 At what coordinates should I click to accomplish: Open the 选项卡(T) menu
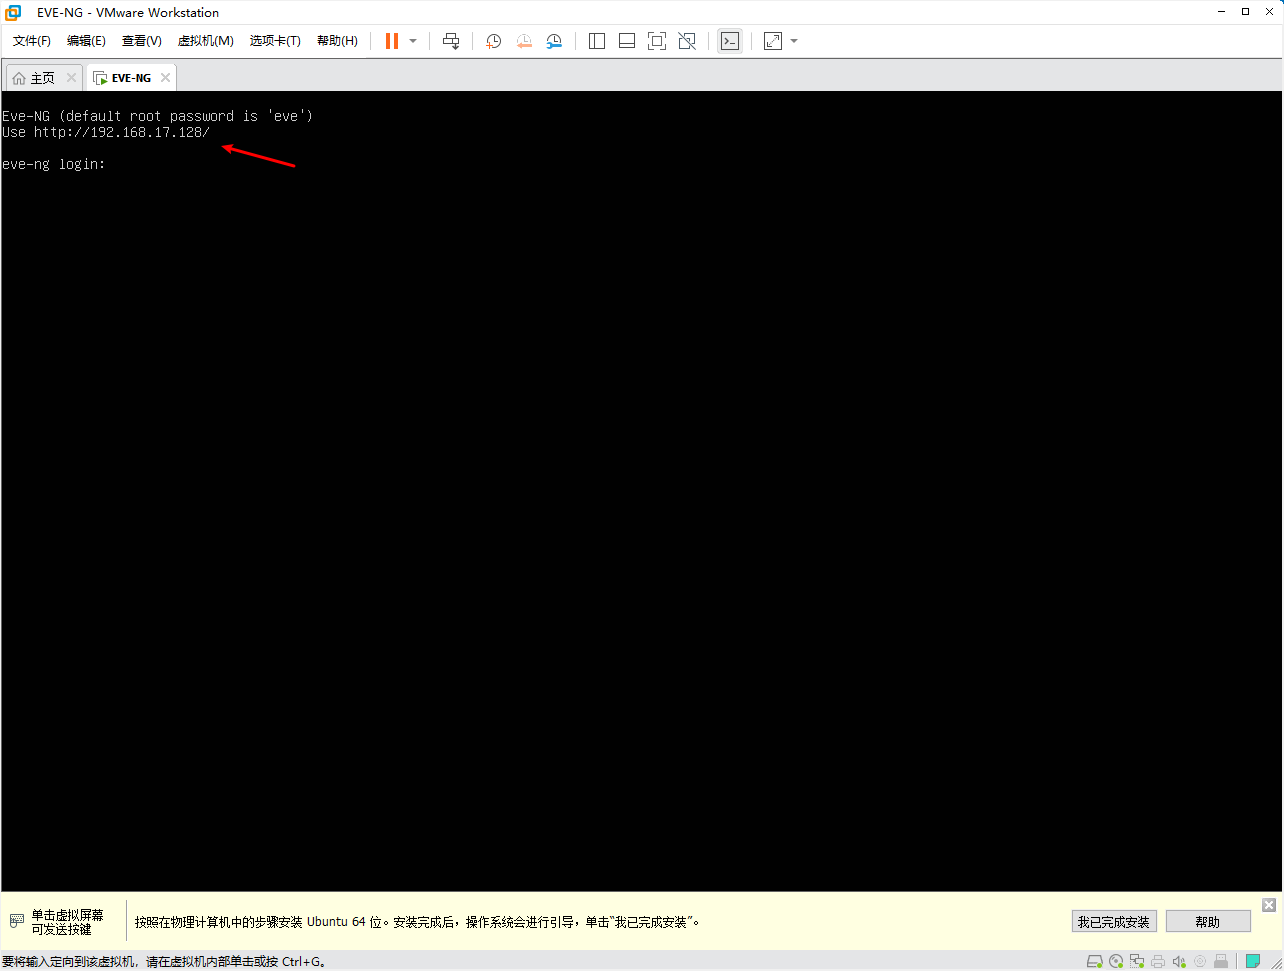[x=275, y=41]
